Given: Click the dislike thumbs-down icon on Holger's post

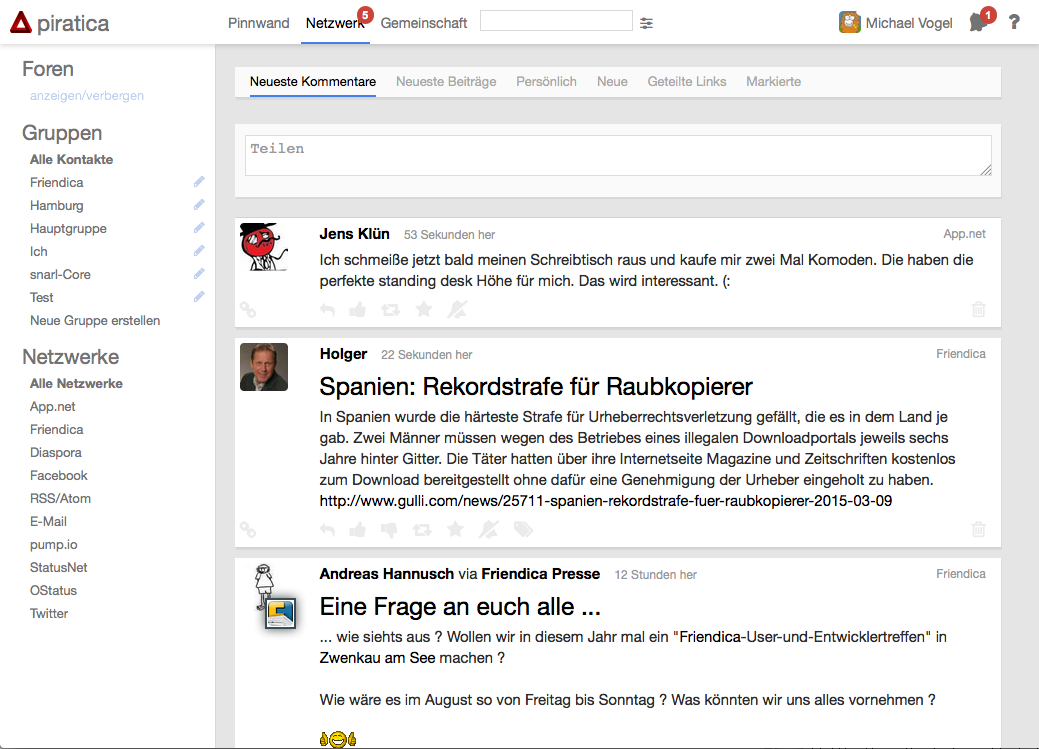Looking at the screenshot, I should [x=390, y=530].
